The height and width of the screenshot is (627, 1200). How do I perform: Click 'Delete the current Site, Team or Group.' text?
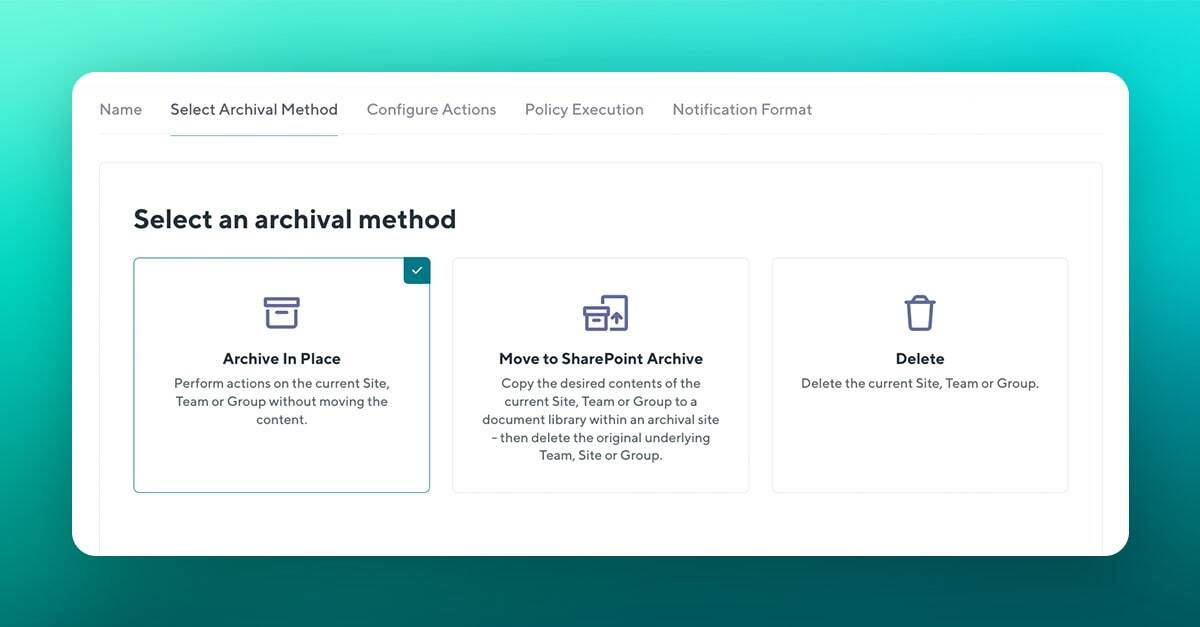(x=920, y=384)
